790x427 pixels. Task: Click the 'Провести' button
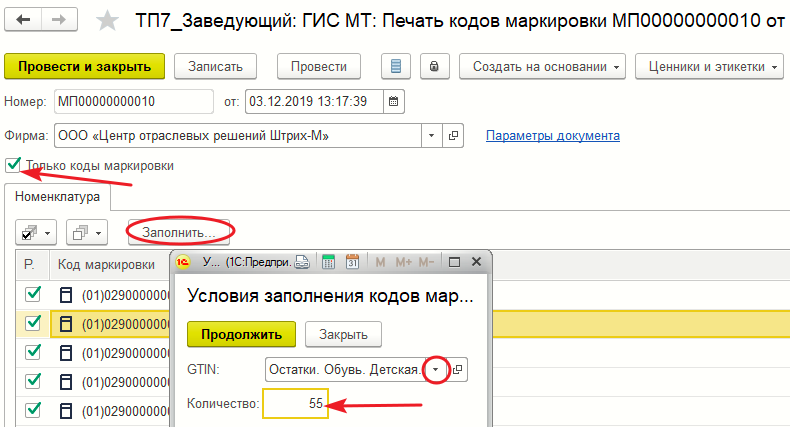(319, 66)
